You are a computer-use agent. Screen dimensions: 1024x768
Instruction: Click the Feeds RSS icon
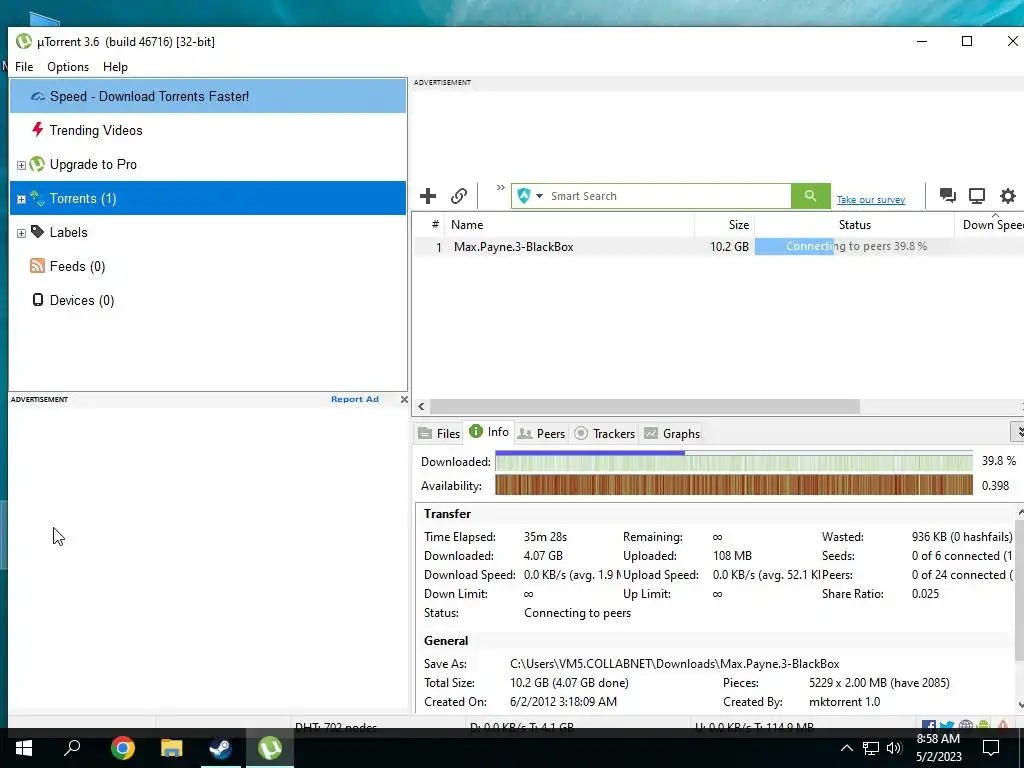pyautogui.click(x=37, y=265)
